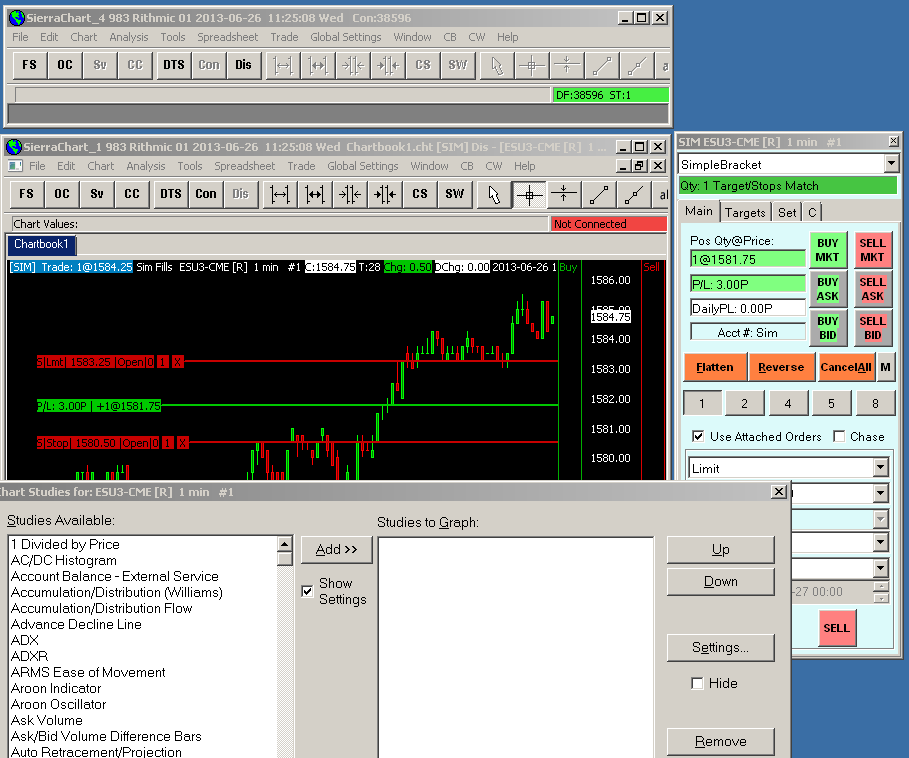
Task: Click the Dis toolbar button in SierraChart_4
Action: [243, 65]
